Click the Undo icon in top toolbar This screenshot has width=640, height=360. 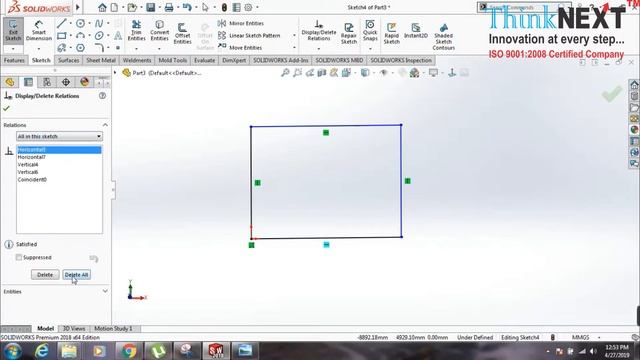(x=187, y=7)
